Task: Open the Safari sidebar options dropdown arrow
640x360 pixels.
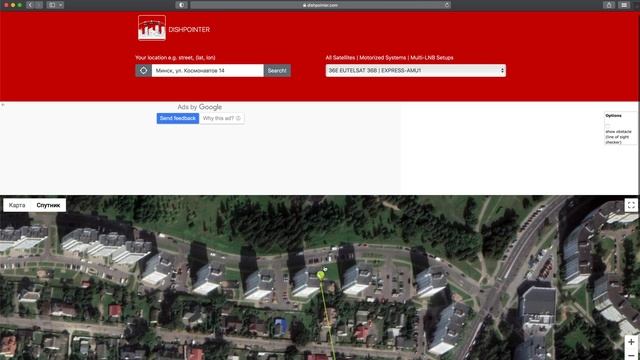Action: 60,5
